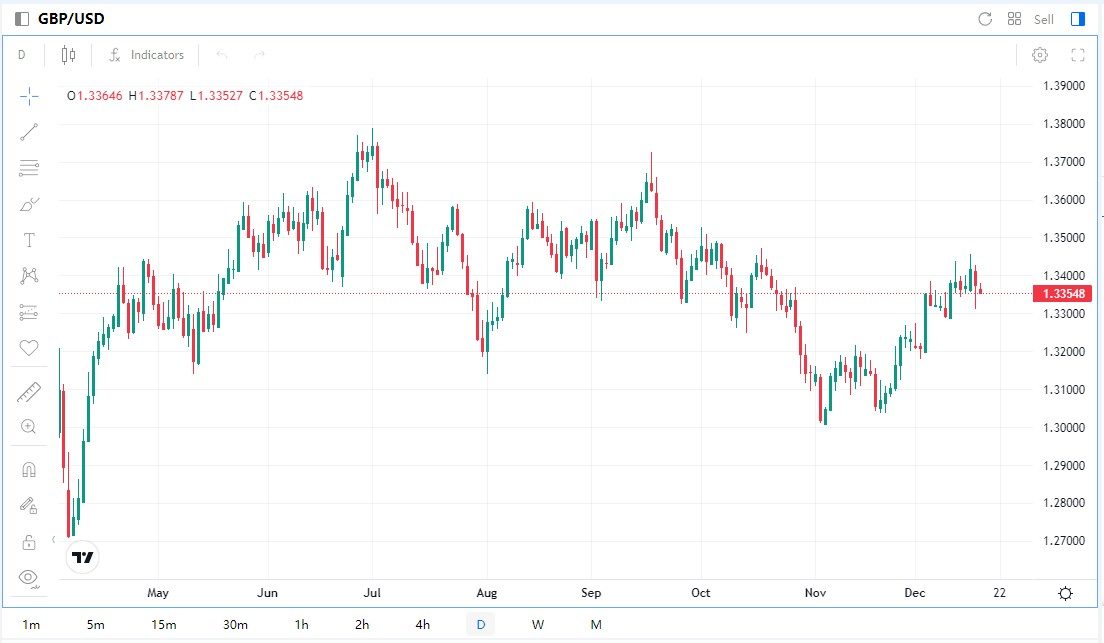Toggle hide all drawings eye icon
This screenshot has width=1104, height=643.
[29, 577]
